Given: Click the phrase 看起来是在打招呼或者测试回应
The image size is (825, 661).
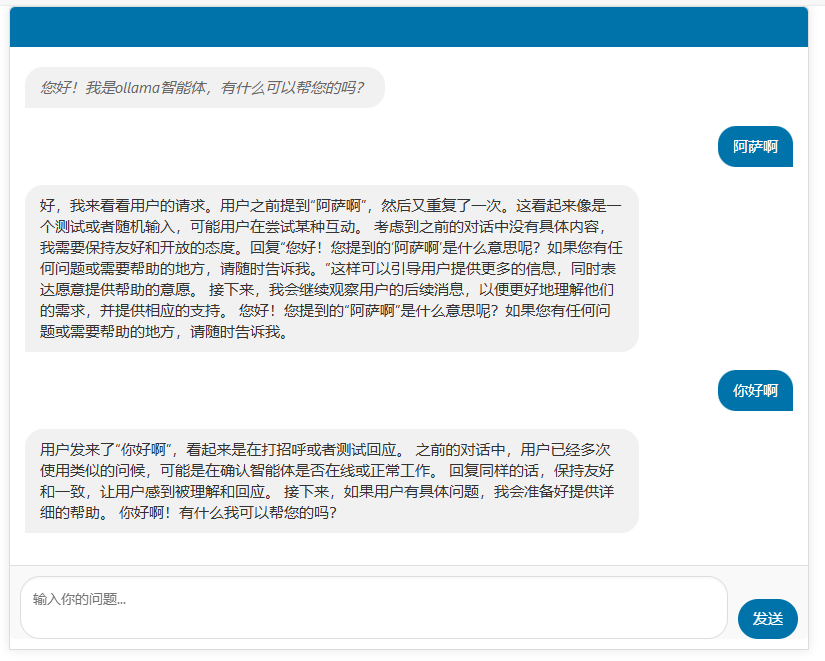Looking at the screenshot, I should coord(294,449).
